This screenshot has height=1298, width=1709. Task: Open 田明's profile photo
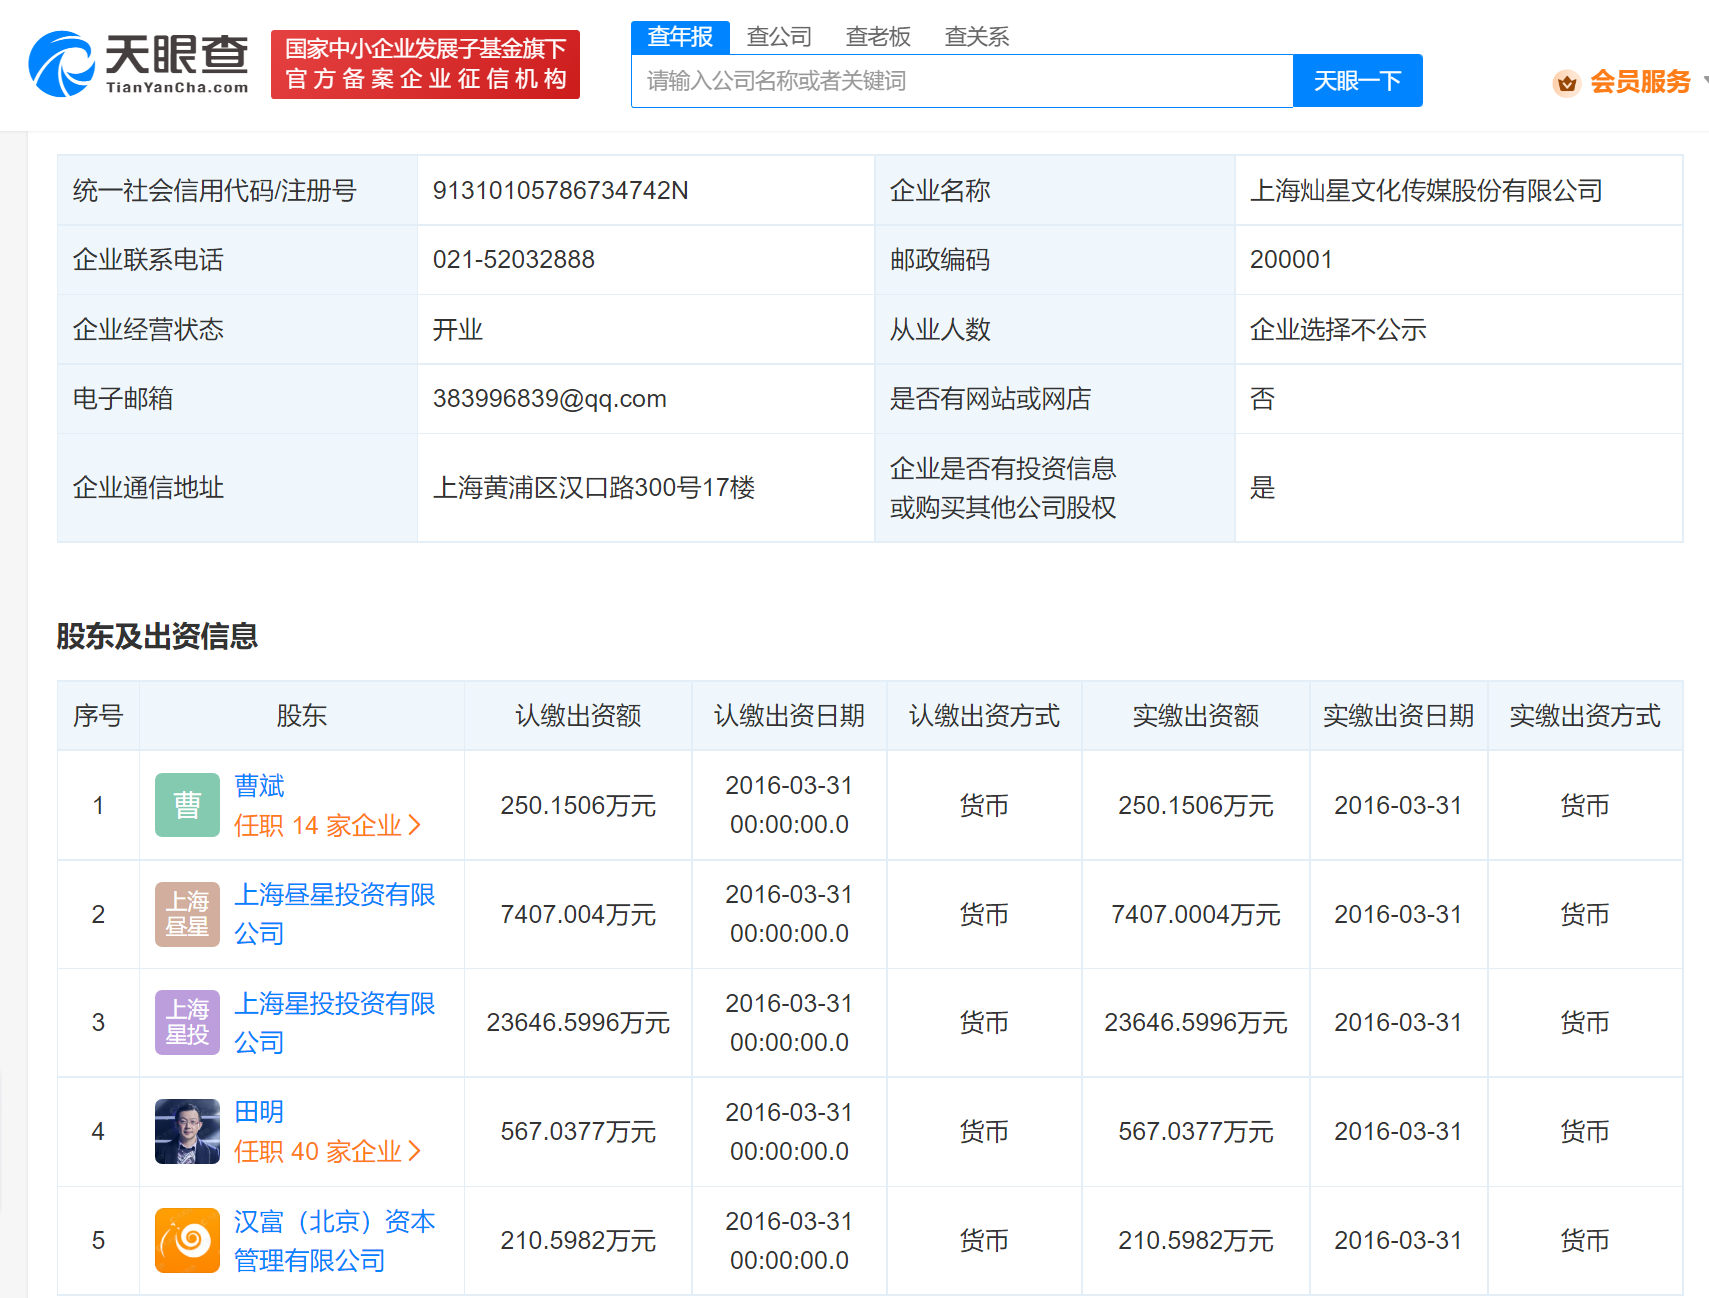186,1131
